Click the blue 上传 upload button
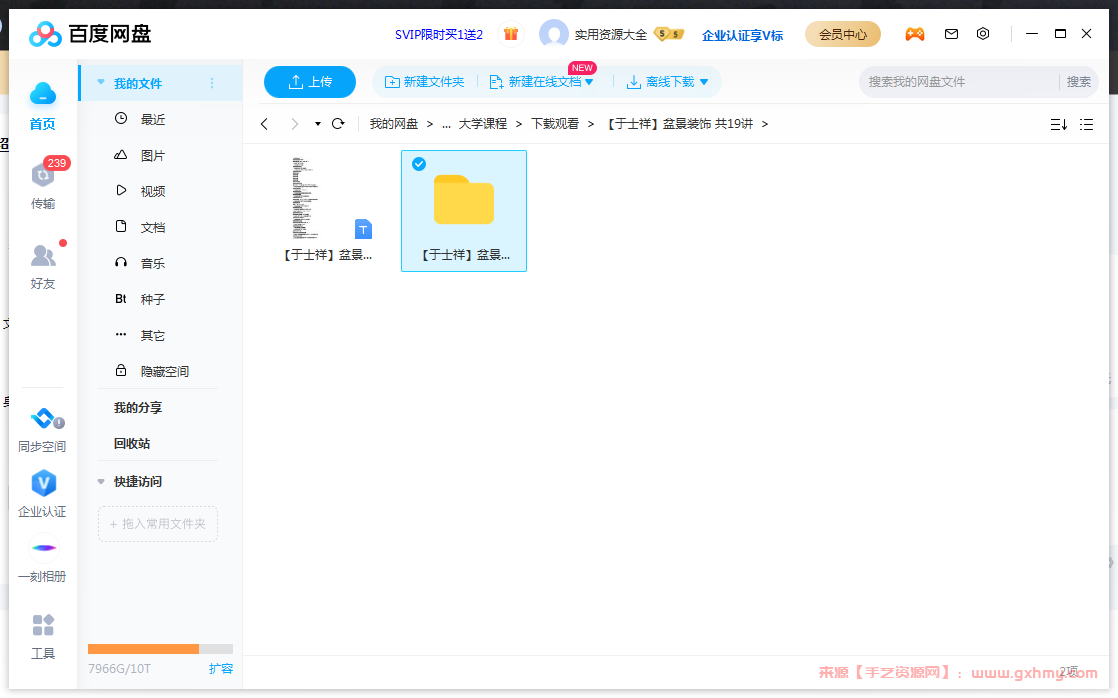The height and width of the screenshot is (698, 1118). (x=310, y=82)
